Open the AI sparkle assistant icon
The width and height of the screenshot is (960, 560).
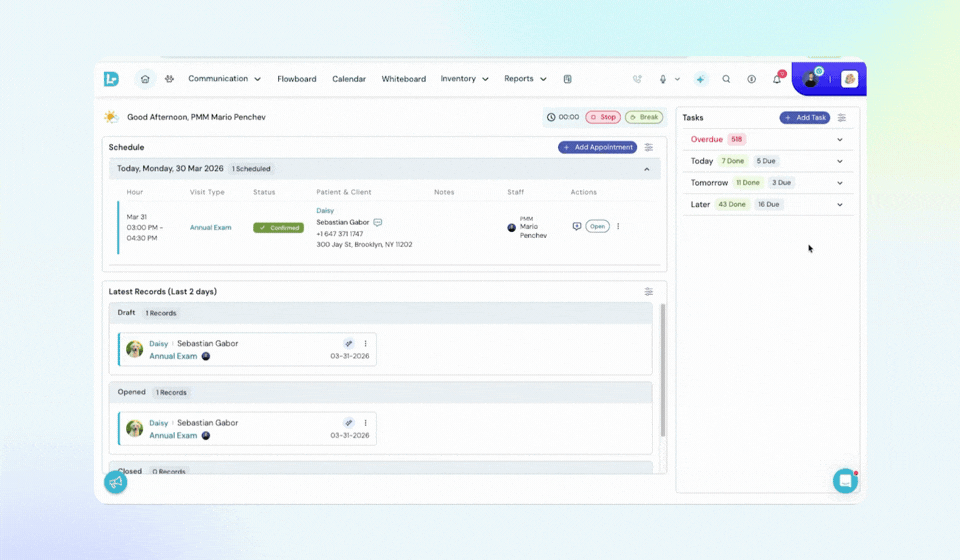pyautogui.click(x=701, y=79)
